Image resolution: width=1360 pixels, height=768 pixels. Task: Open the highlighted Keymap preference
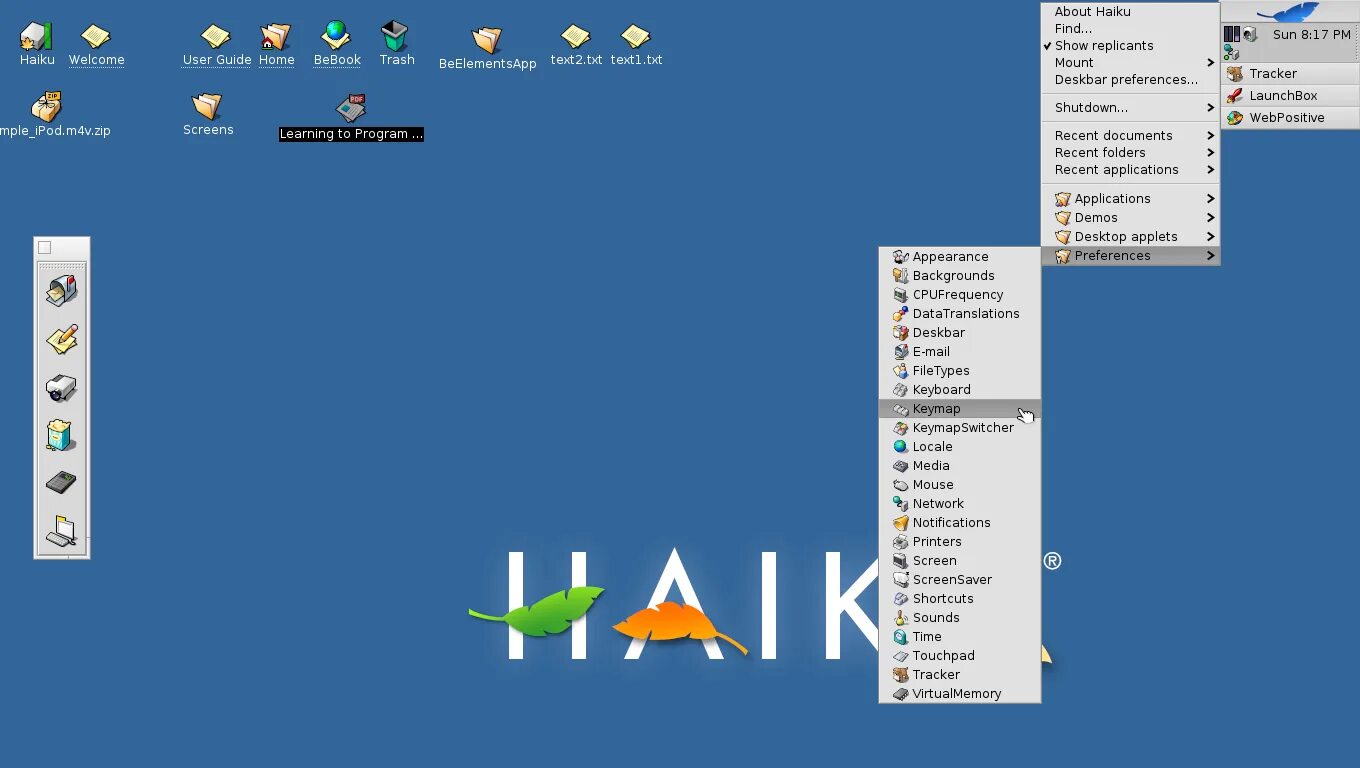pos(960,409)
